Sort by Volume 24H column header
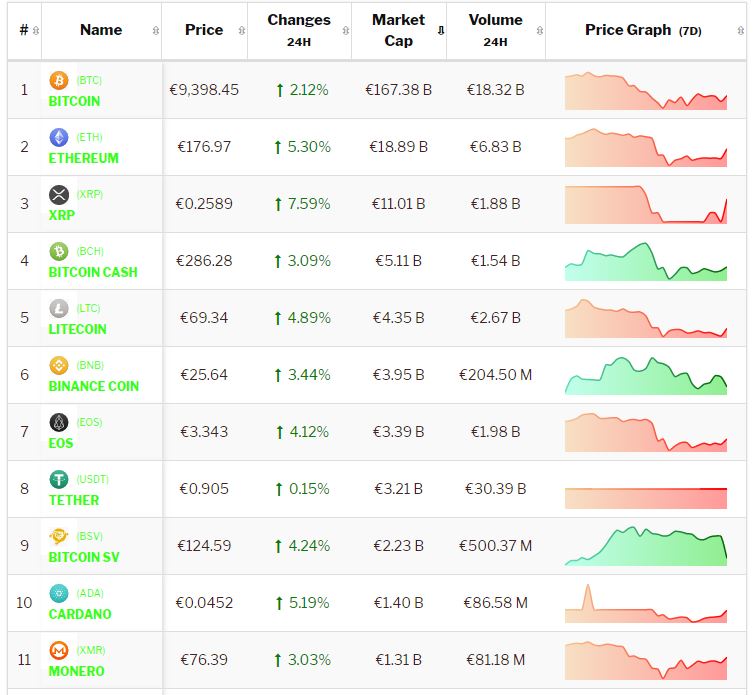The height and width of the screenshot is (695, 754). click(x=495, y=30)
